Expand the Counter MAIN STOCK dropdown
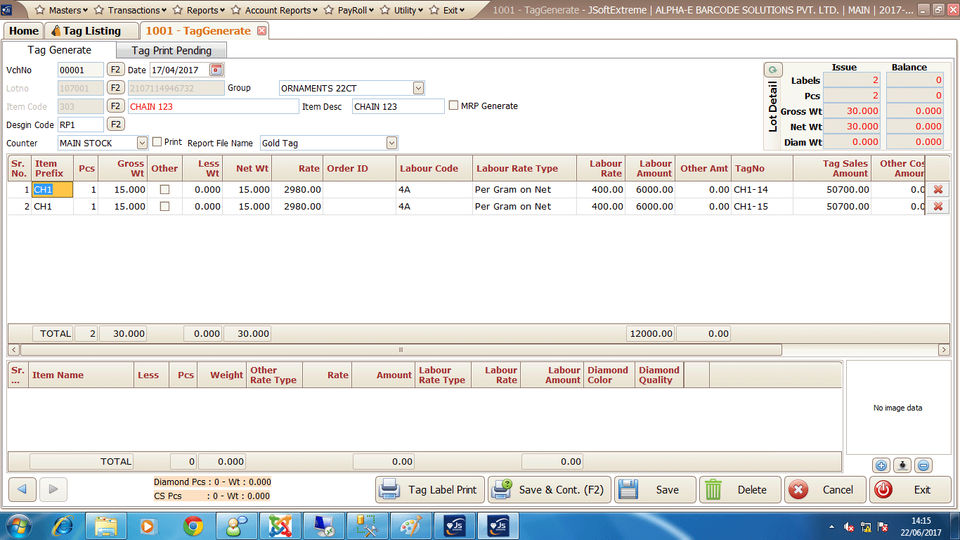This screenshot has height=540, width=960. [141, 143]
